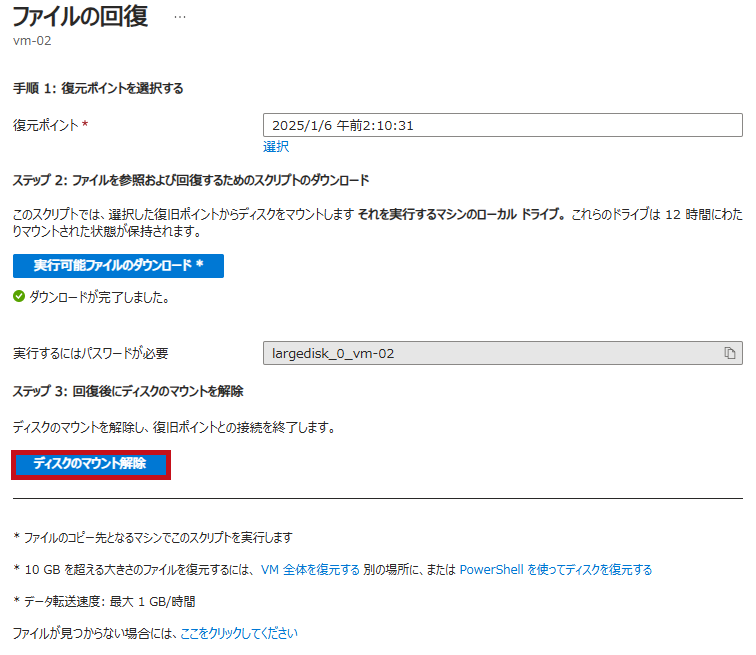Image resolution: width=756 pixels, height=655 pixels.
Task: Copy the password largedisk_0_vm-02 with copy icon
Action: (729, 353)
